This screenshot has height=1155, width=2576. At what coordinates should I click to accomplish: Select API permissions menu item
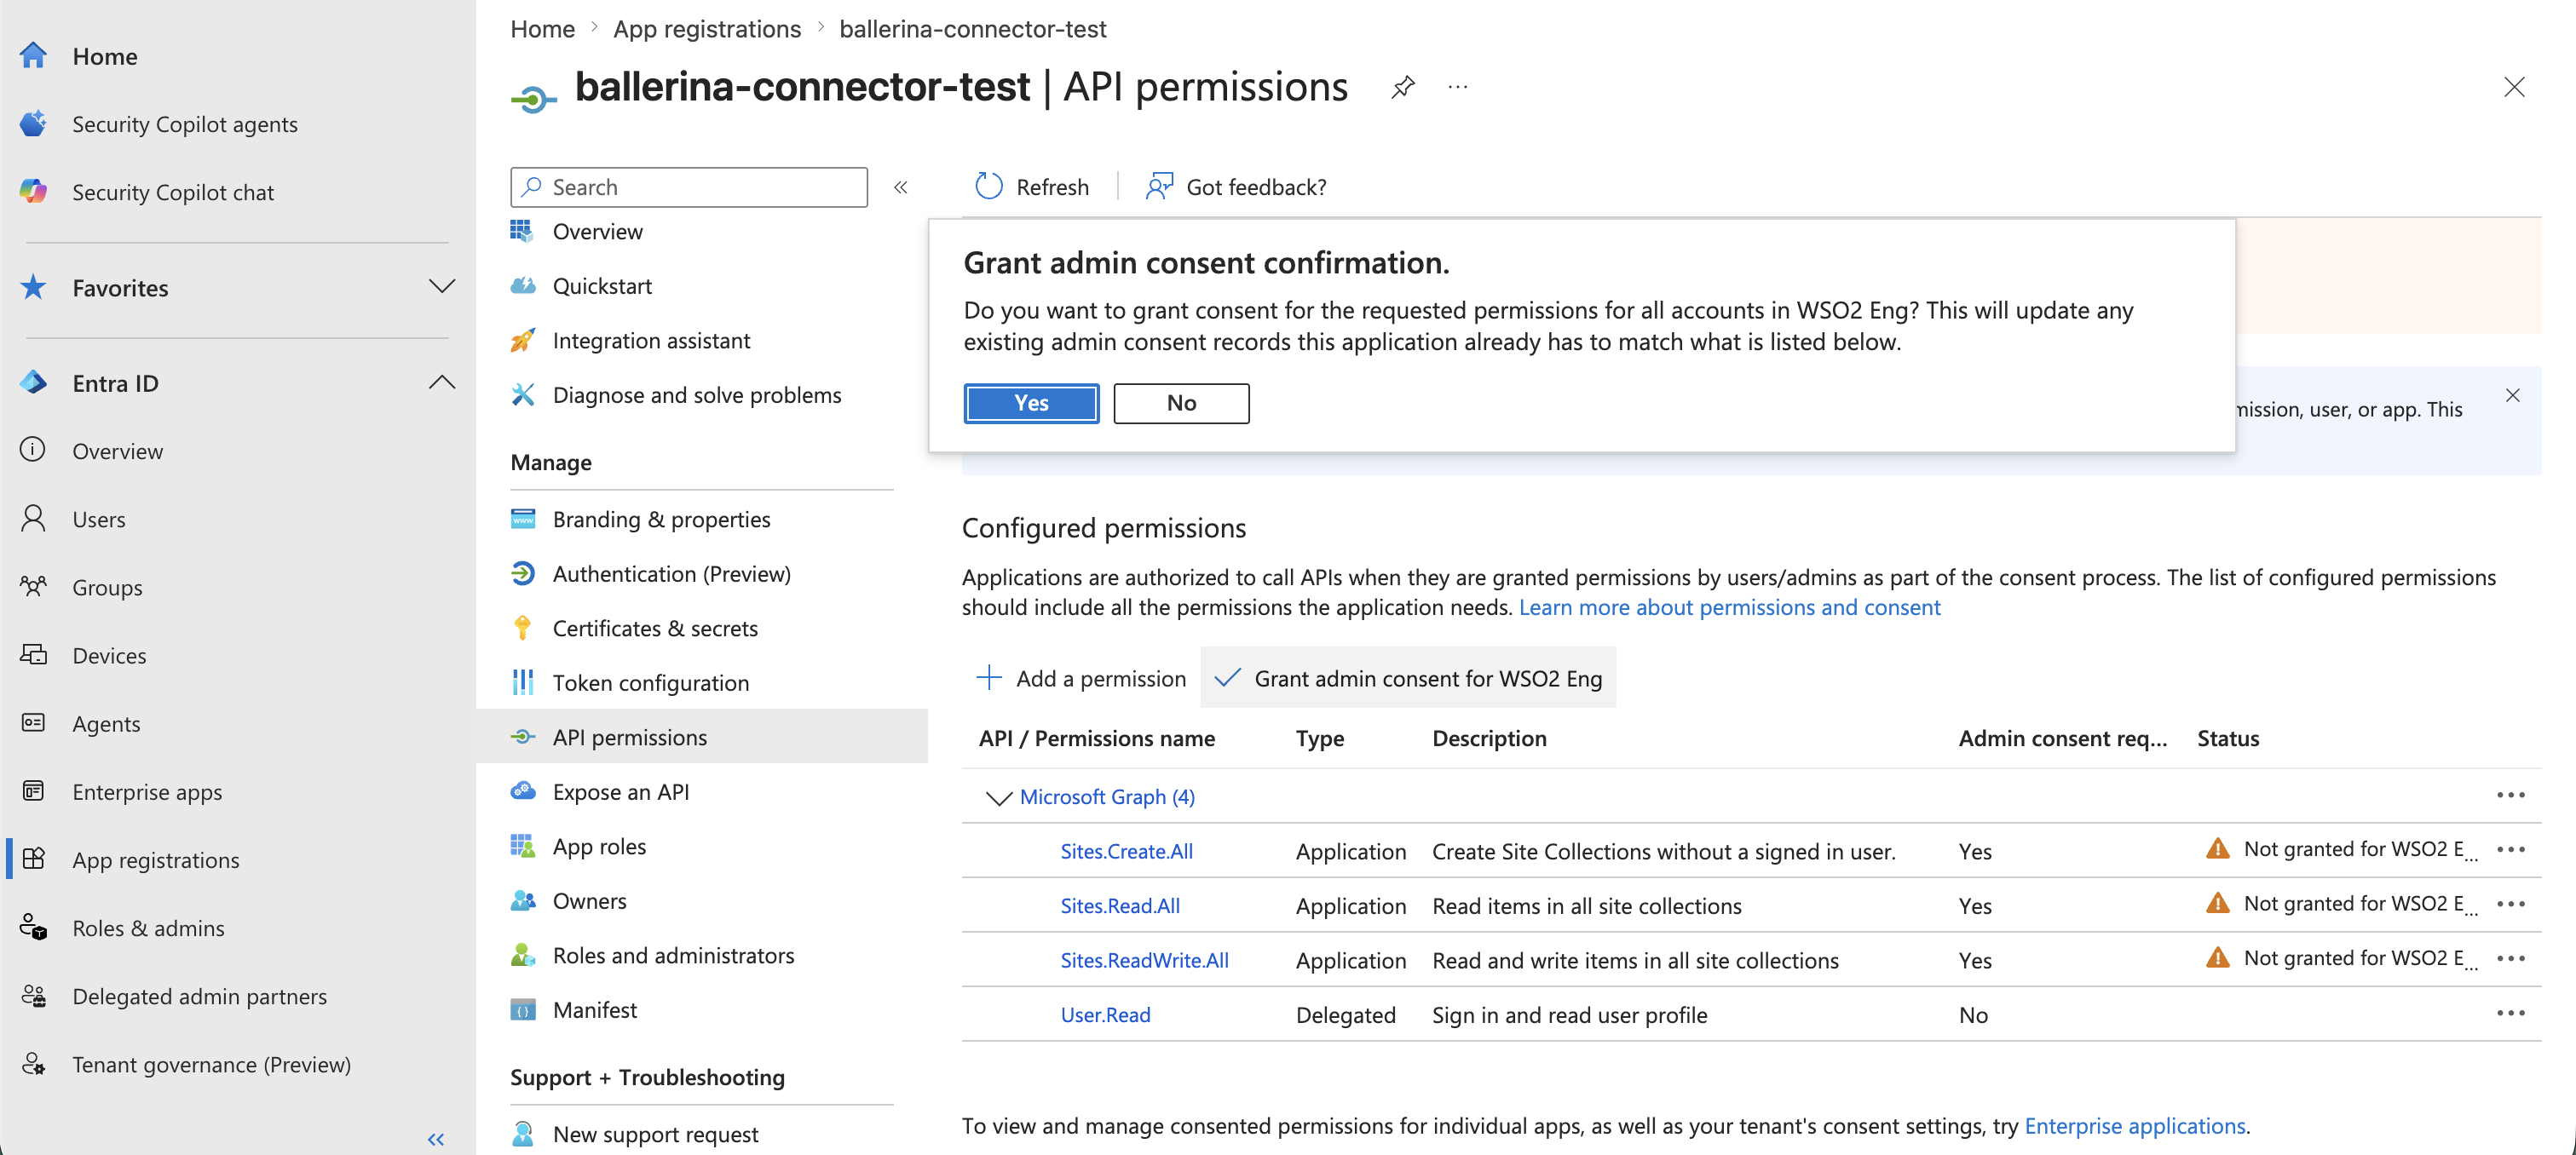click(702, 737)
